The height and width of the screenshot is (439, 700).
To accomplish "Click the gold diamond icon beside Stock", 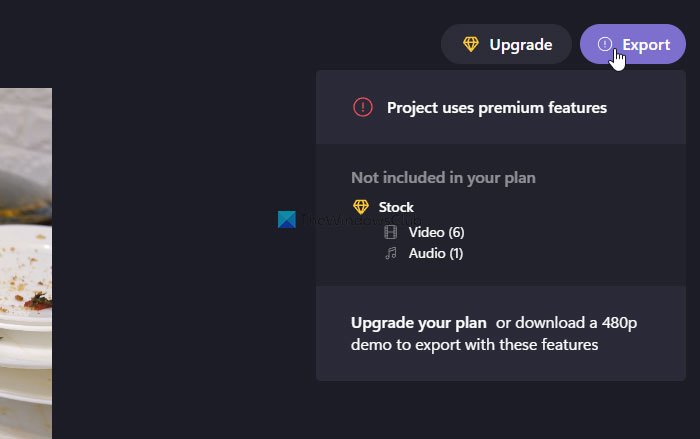I will 362,207.
